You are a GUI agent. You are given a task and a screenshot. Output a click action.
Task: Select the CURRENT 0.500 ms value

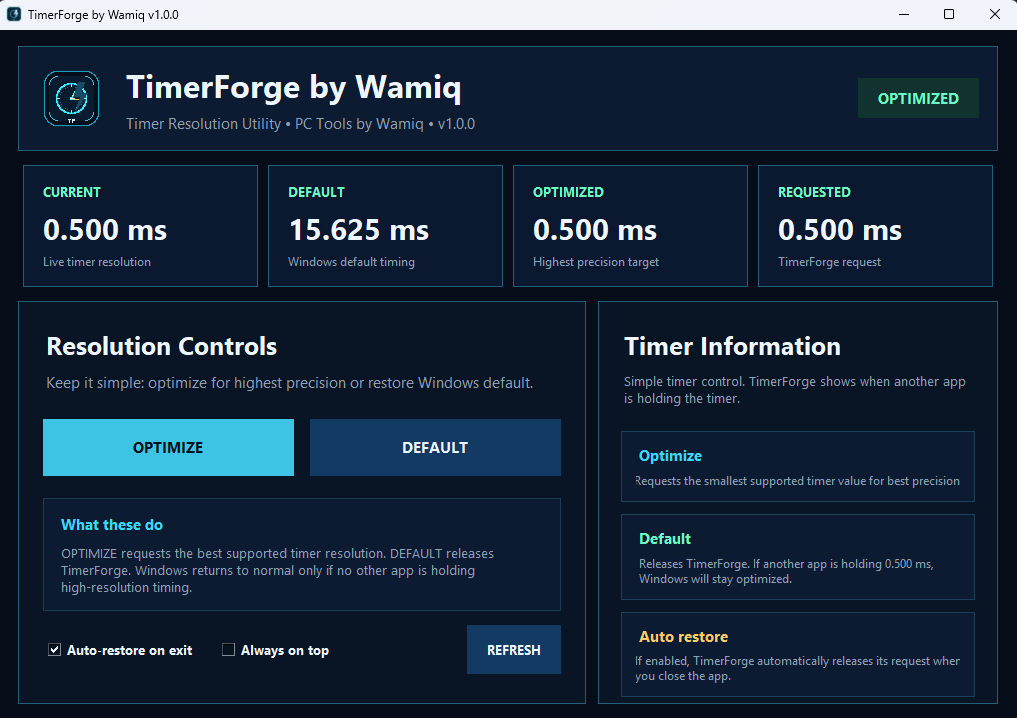tap(105, 230)
